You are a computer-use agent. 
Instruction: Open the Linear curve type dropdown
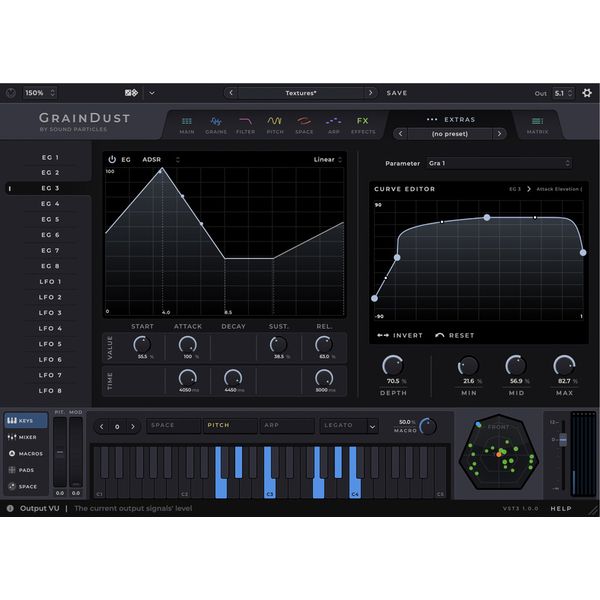[328, 159]
